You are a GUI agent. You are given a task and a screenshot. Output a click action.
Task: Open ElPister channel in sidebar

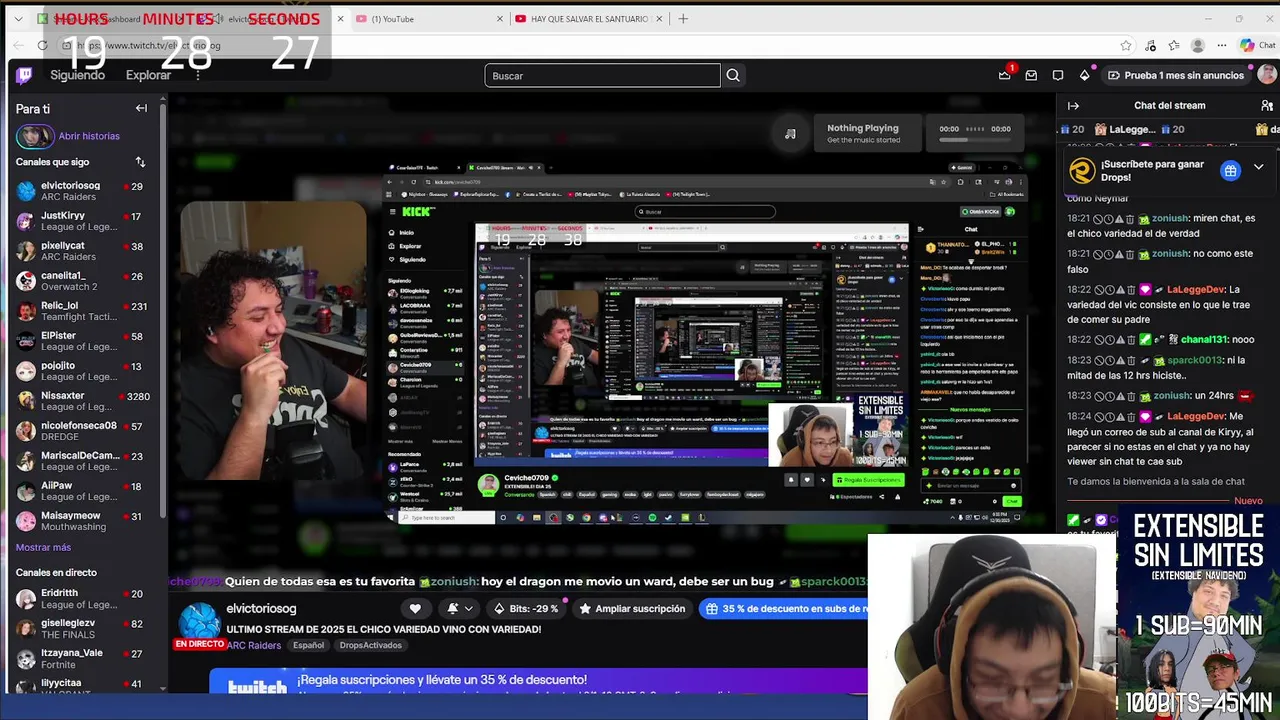[83, 341]
